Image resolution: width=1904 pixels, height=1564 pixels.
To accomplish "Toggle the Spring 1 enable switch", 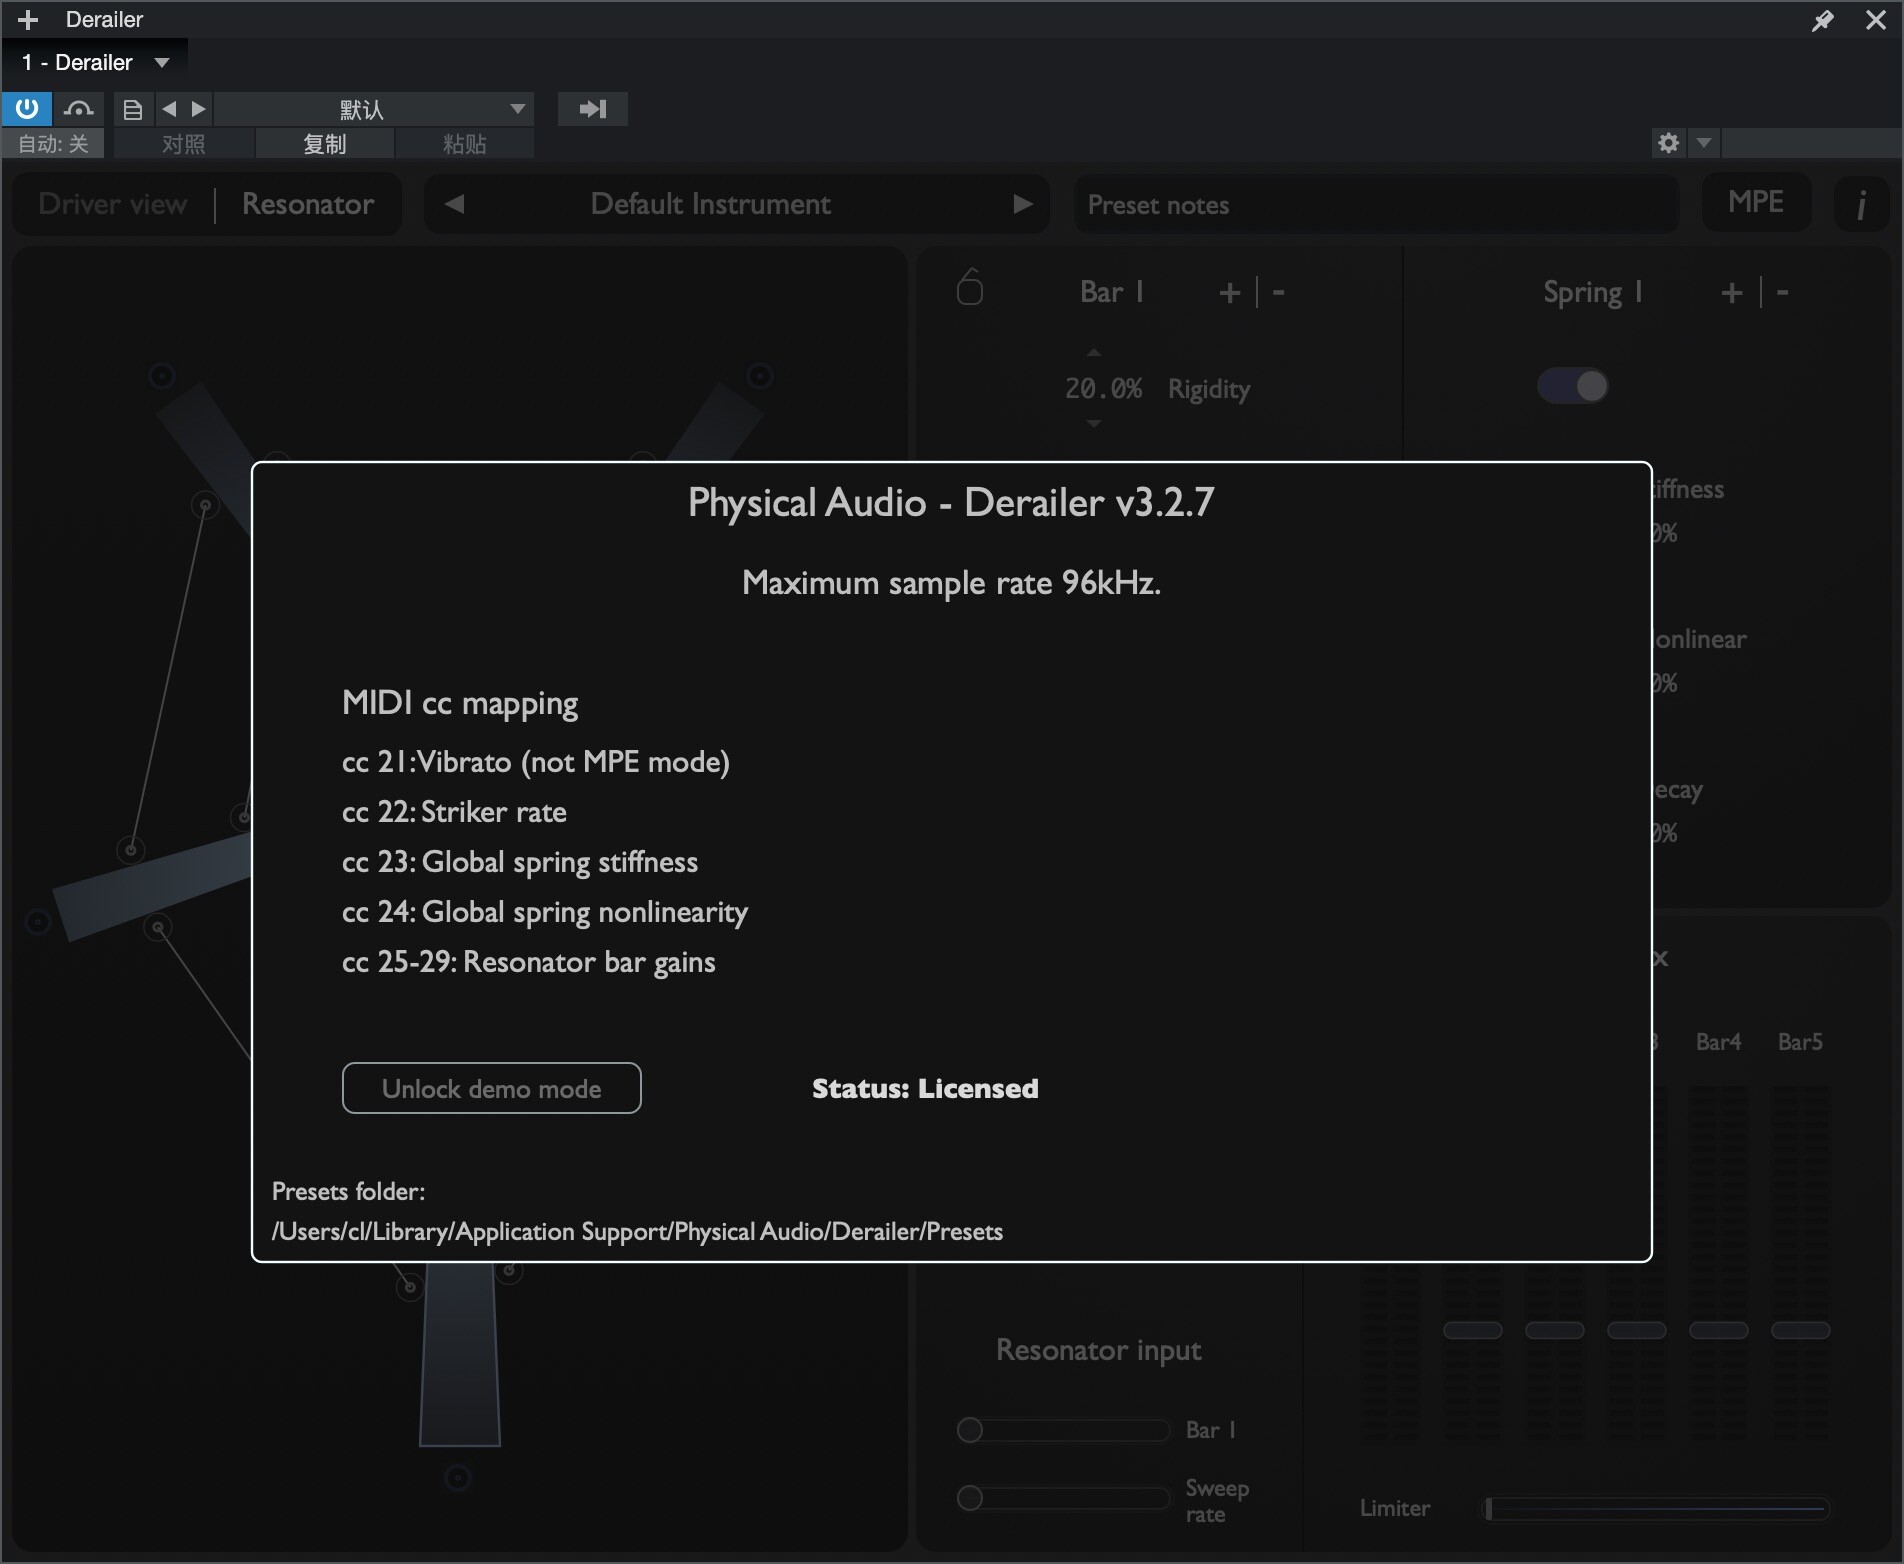I will [x=1573, y=386].
